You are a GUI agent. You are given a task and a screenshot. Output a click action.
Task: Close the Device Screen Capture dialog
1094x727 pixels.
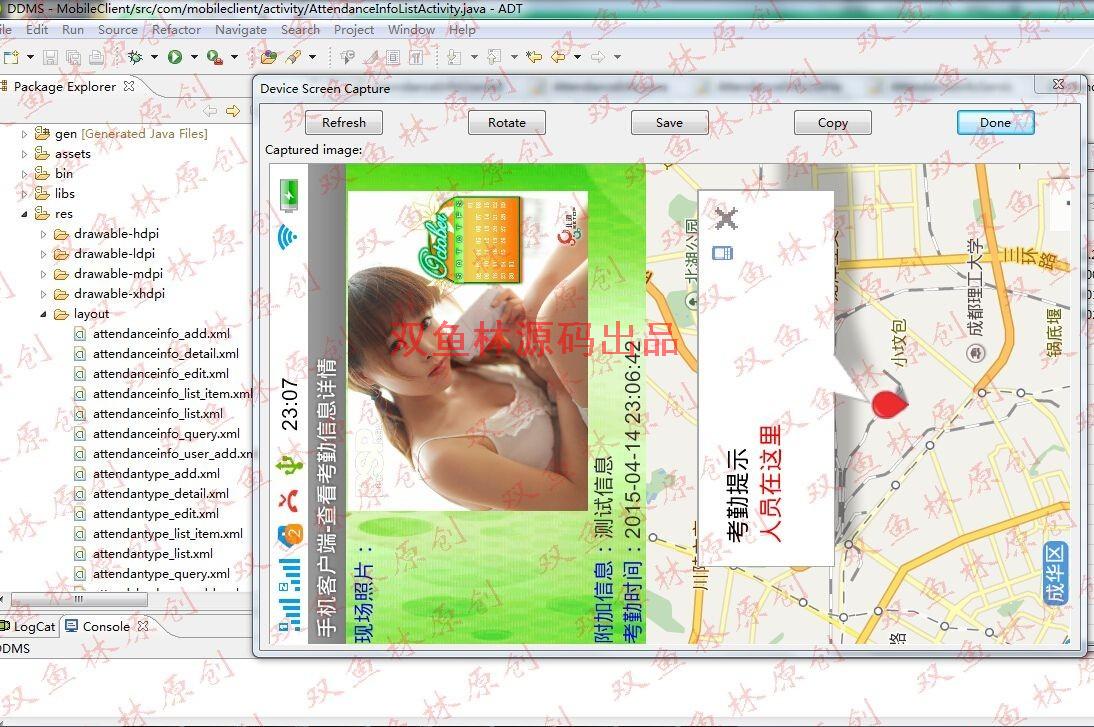tap(1058, 84)
